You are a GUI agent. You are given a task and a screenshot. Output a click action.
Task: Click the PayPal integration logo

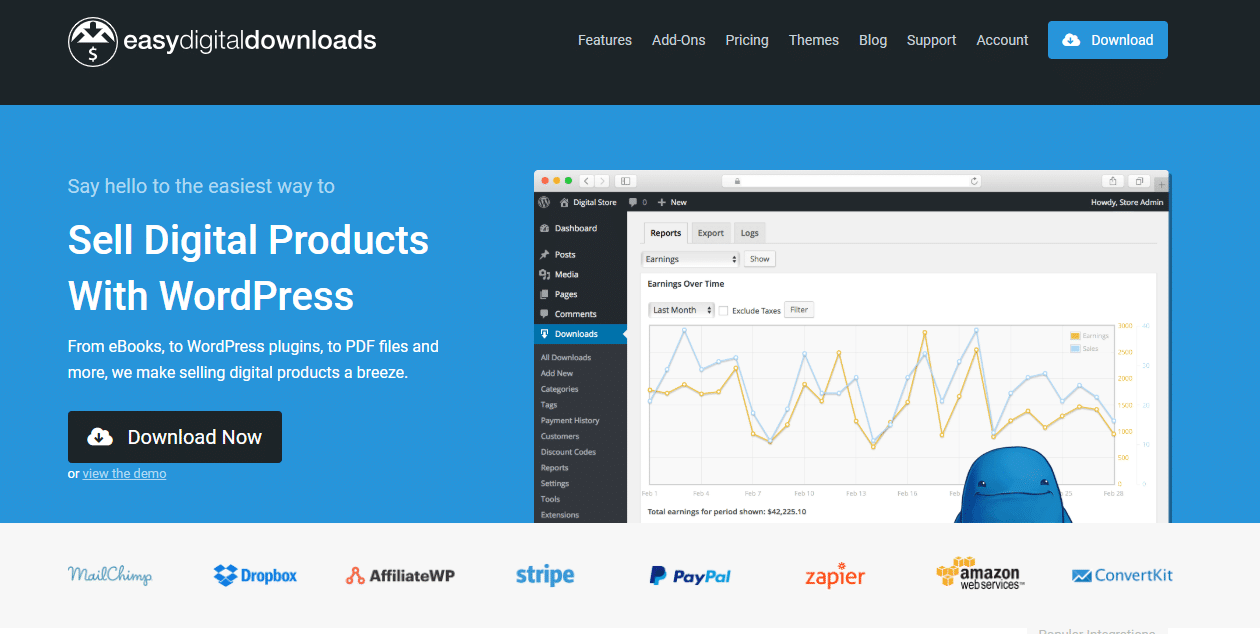coord(690,575)
